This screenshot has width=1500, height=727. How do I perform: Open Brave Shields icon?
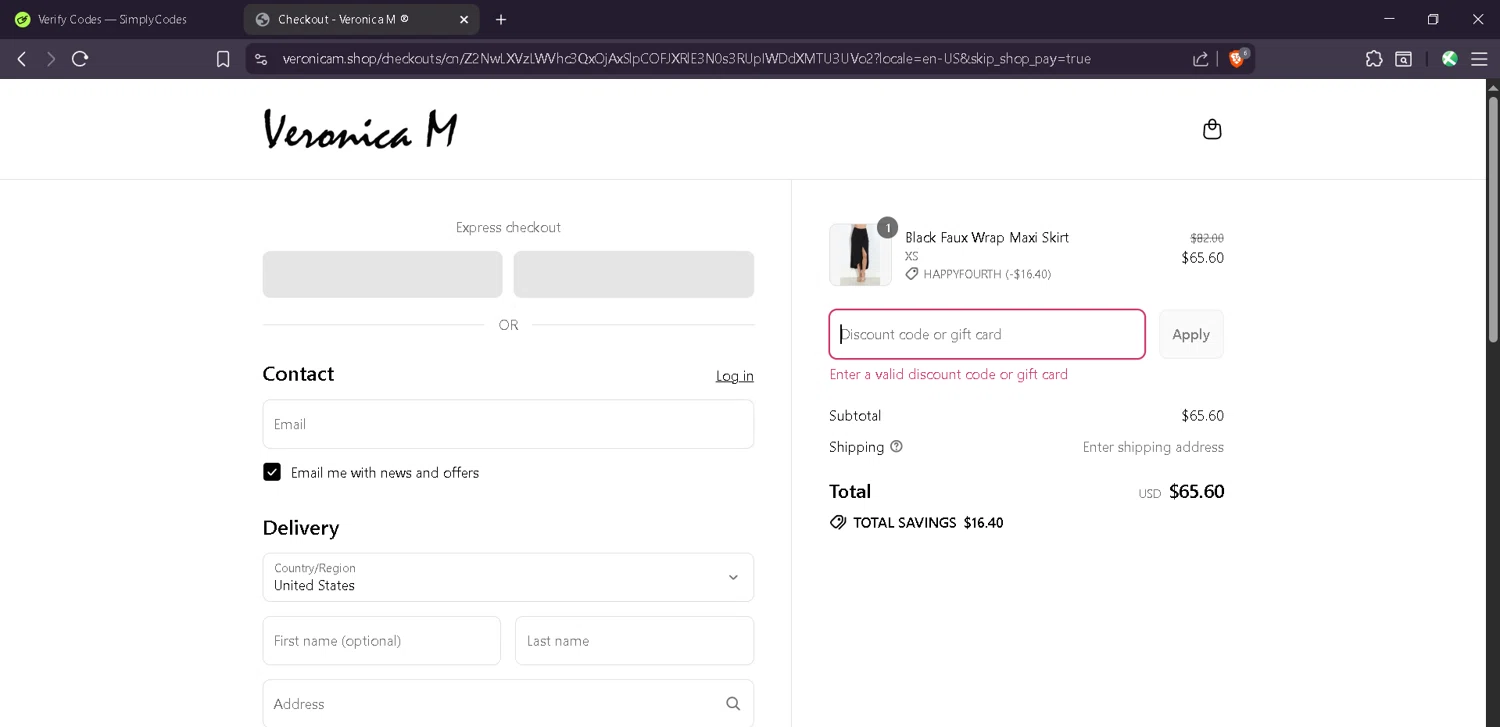click(x=1237, y=58)
